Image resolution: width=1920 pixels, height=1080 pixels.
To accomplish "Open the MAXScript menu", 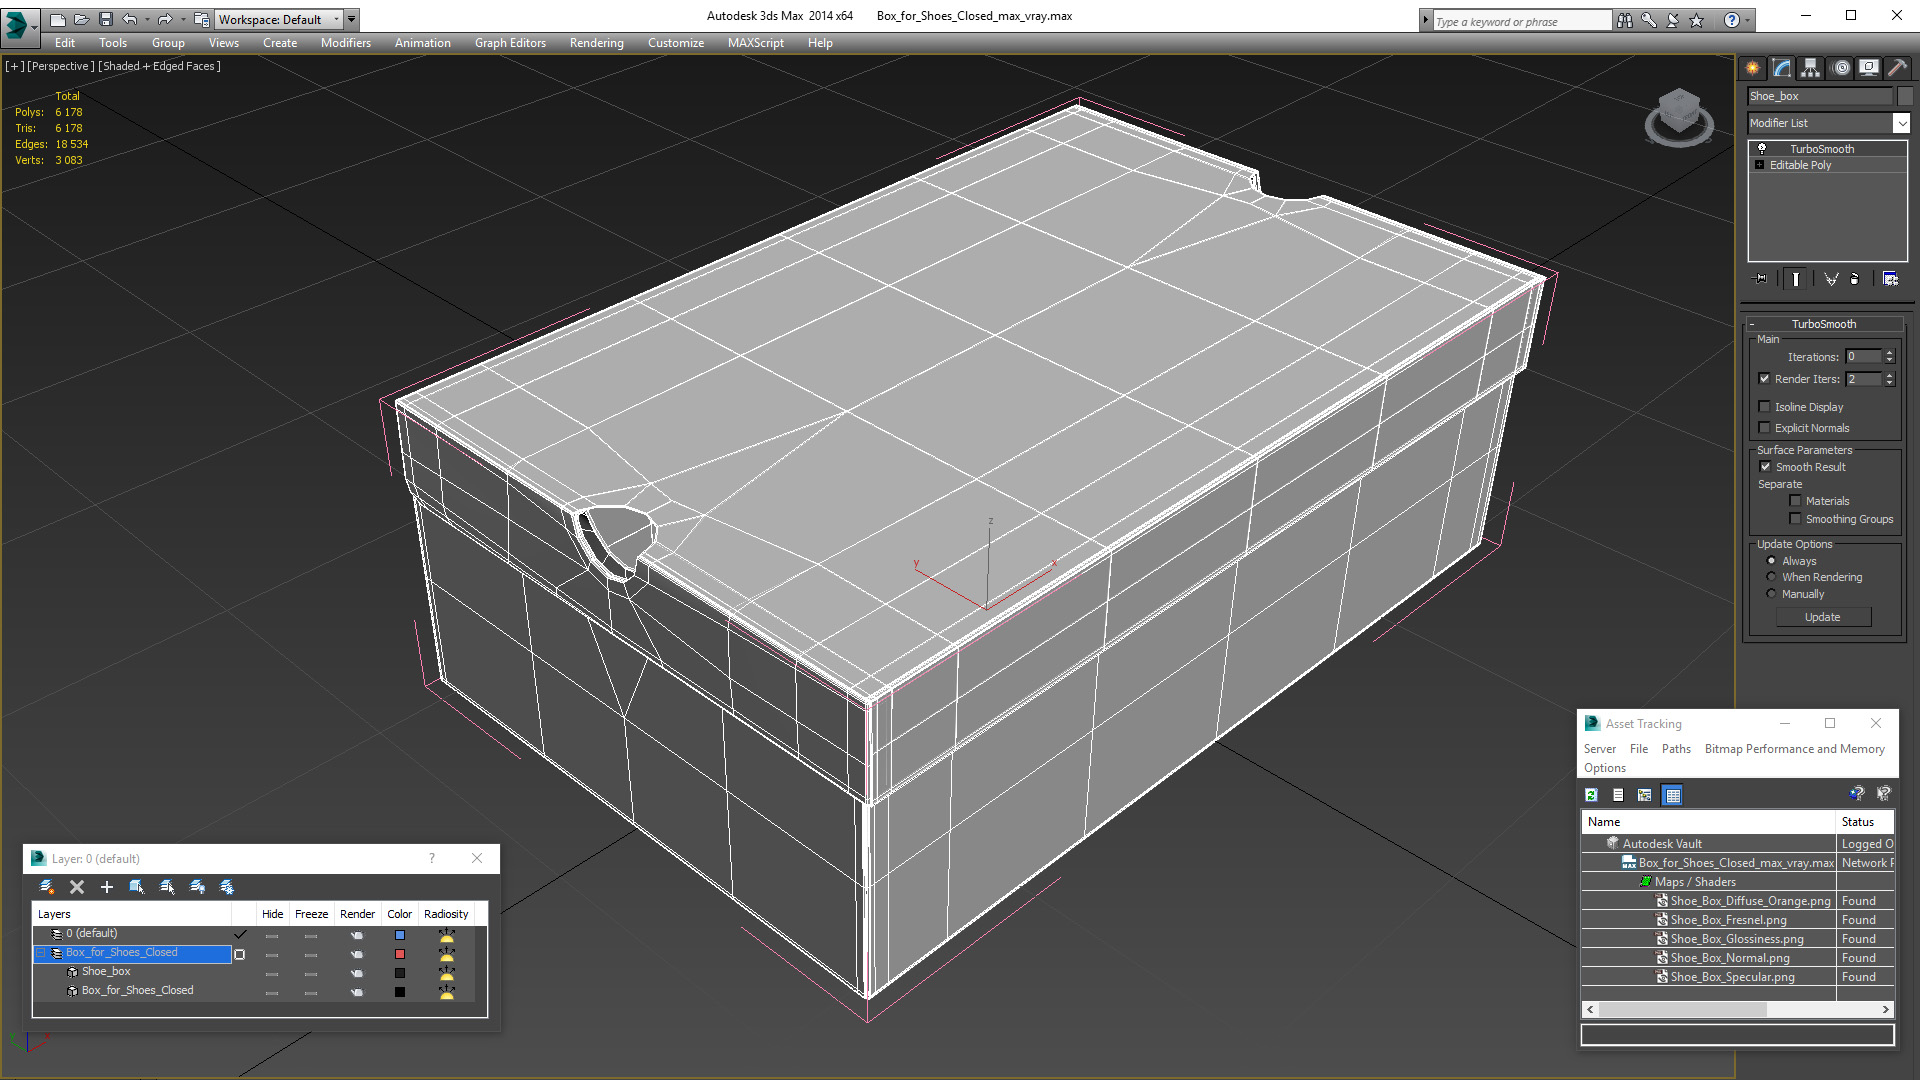I will pos(755,43).
